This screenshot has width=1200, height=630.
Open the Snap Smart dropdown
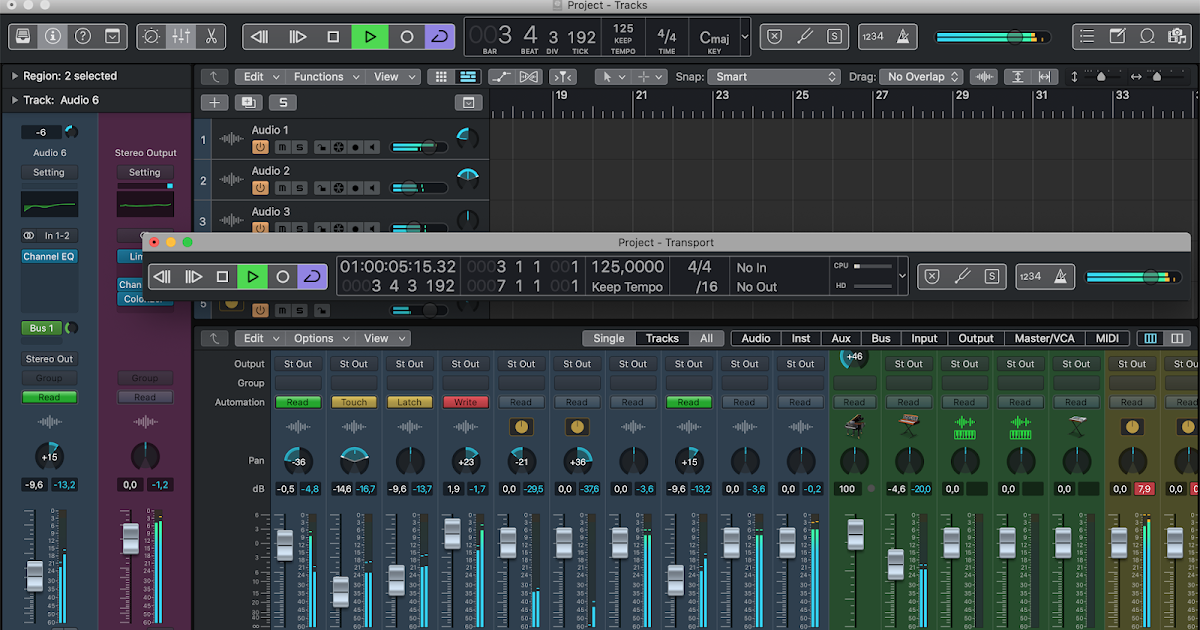coord(774,77)
